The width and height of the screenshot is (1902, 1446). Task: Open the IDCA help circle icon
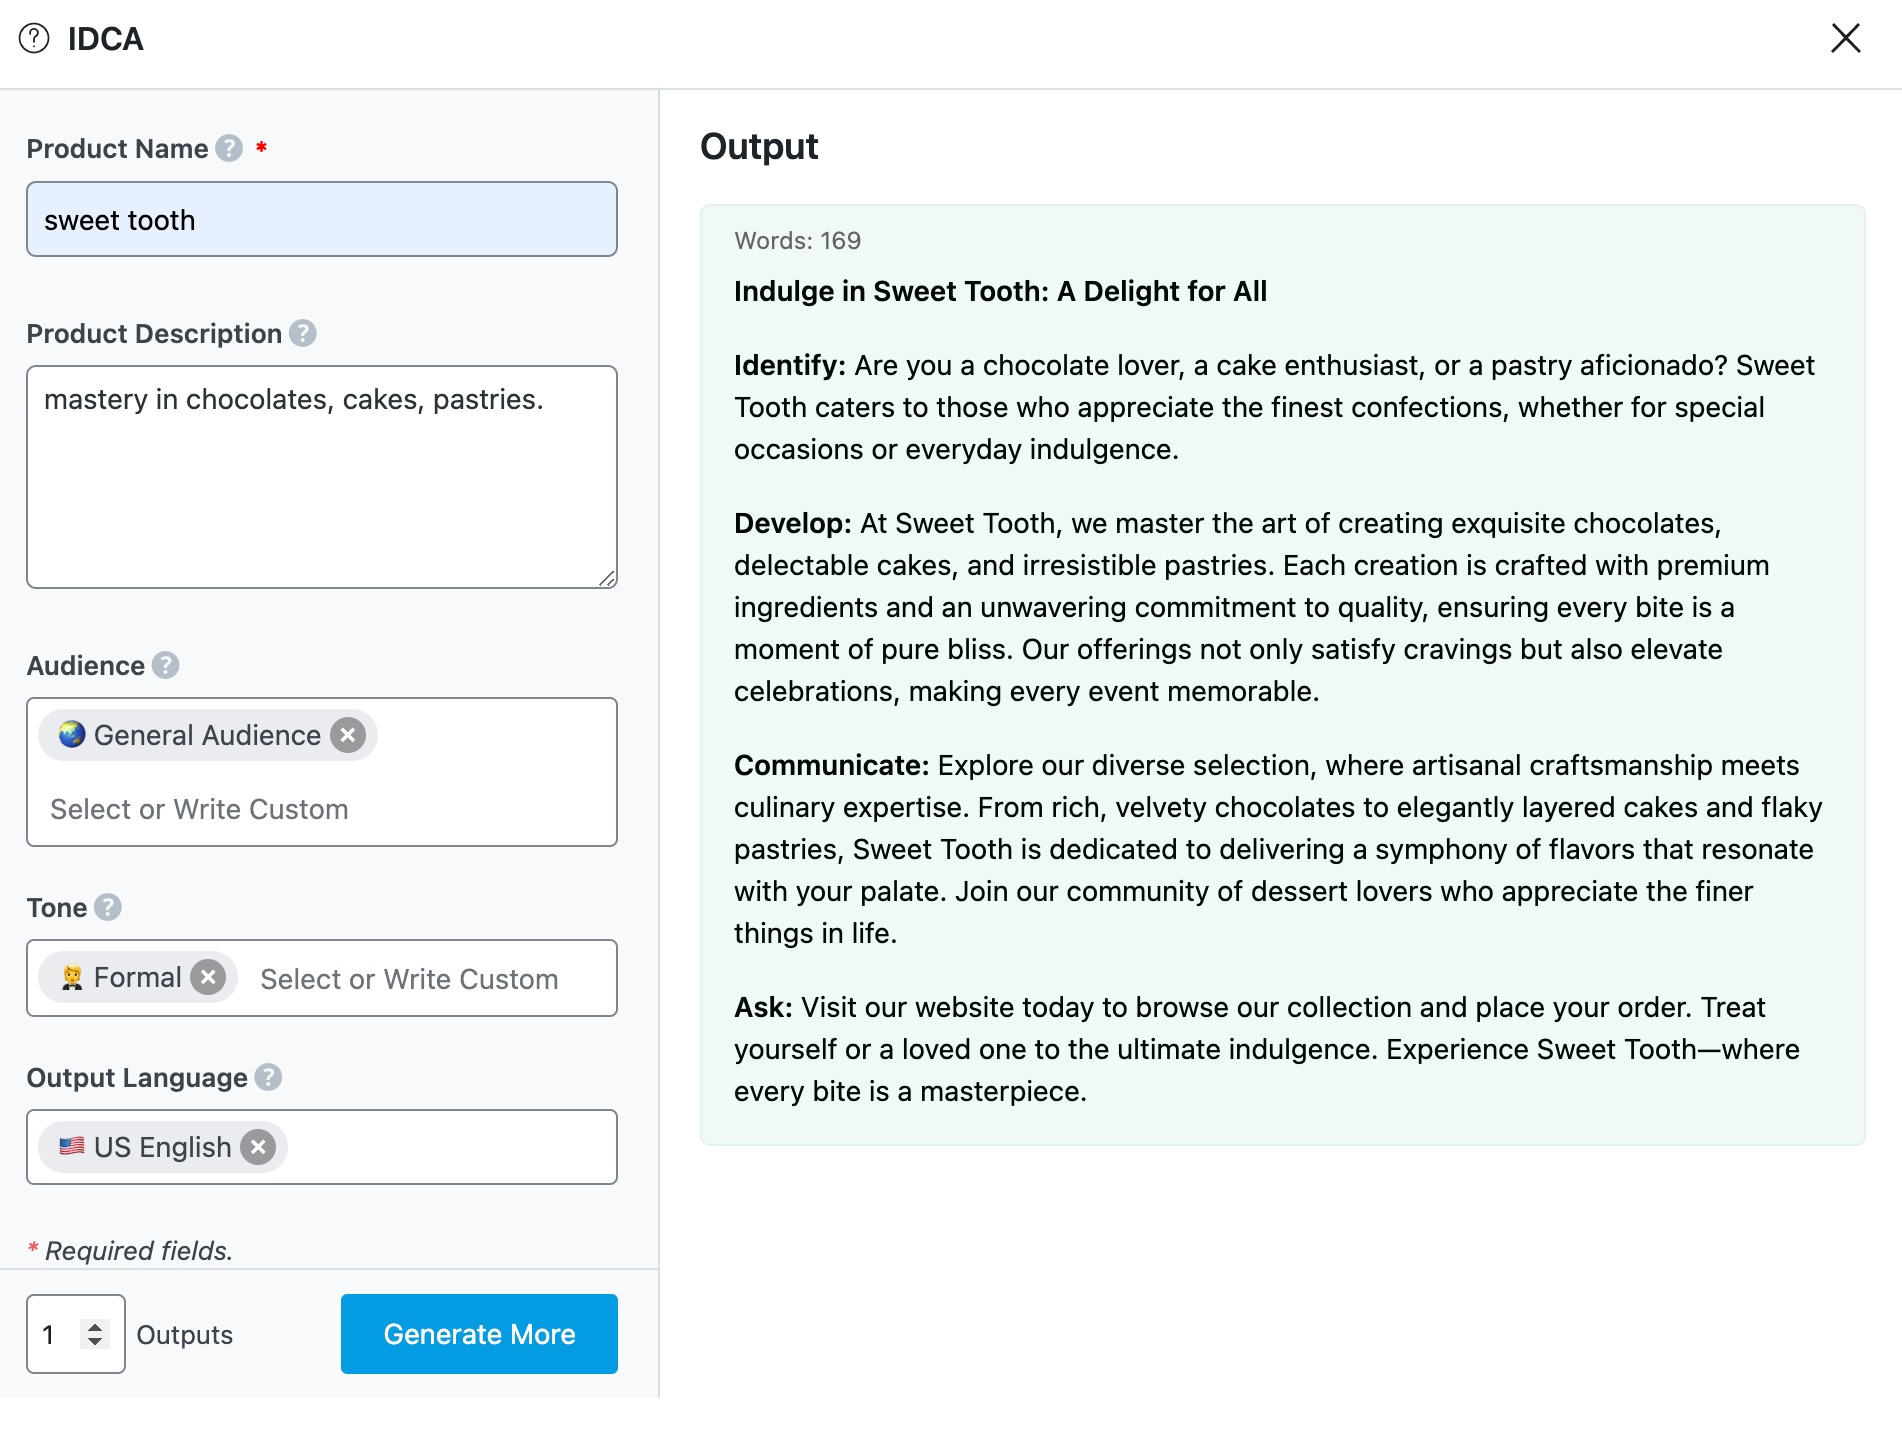[34, 39]
